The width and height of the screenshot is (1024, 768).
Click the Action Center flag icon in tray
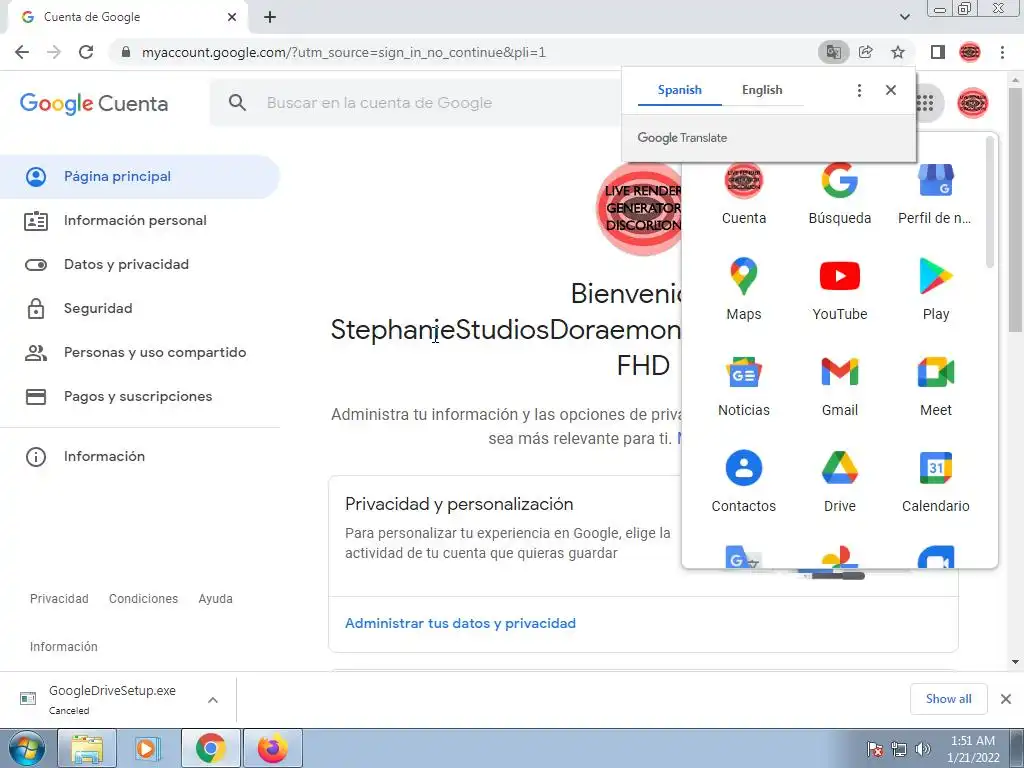pyautogui.click(x=875, y=749)
